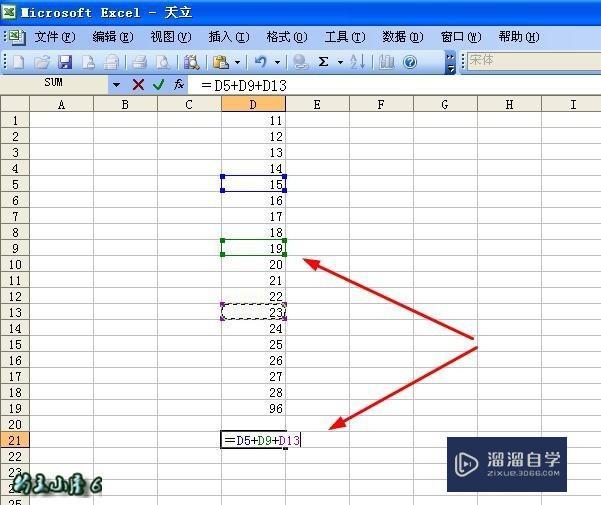Image resolution: width=601 pixels, height=505 pixels.
Task: Select column header G
Action: 445,104
